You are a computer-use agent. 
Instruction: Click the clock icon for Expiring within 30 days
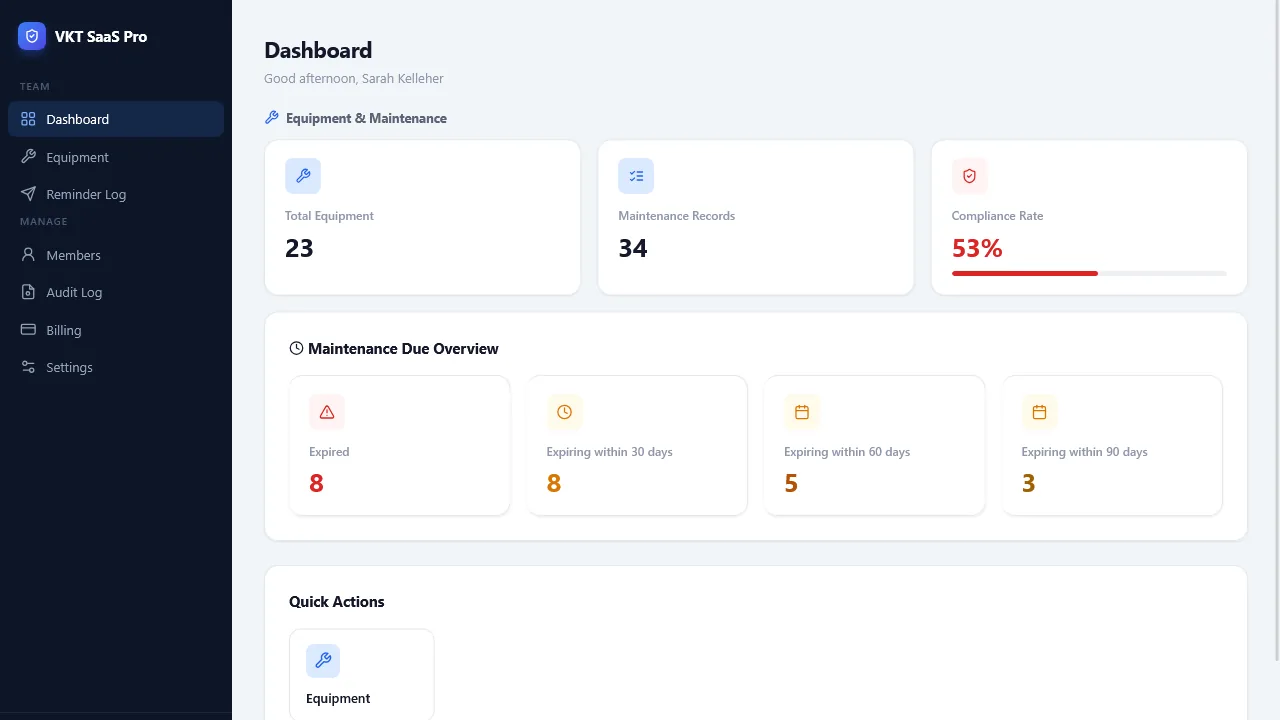click(564, 412)
